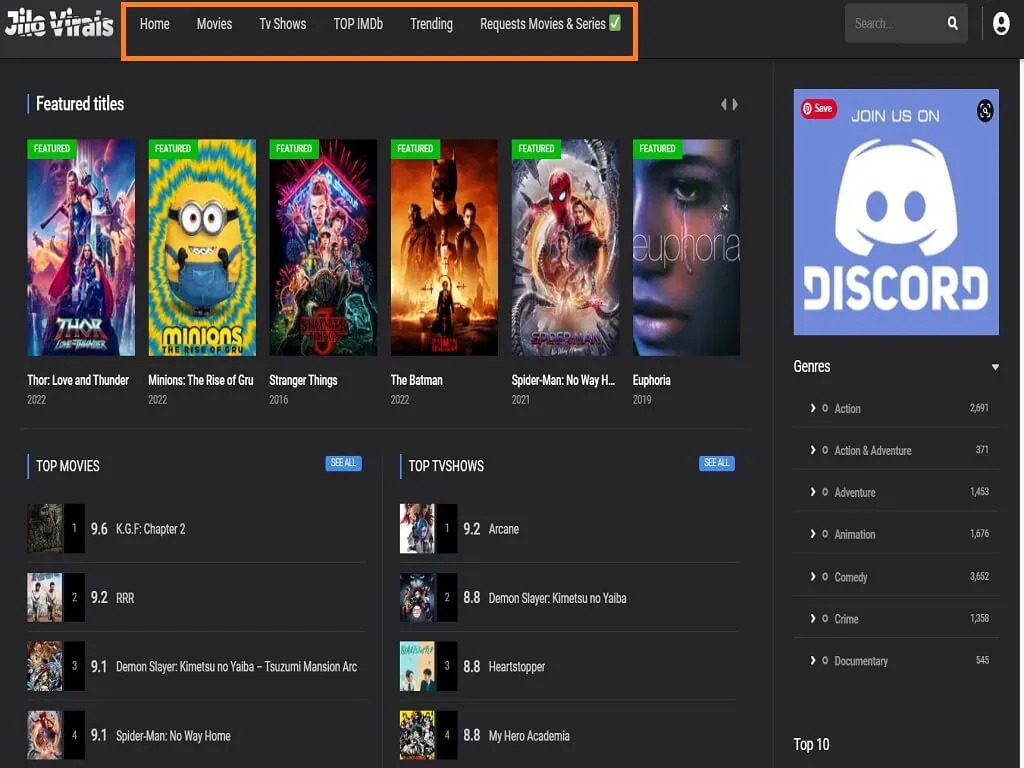Click the RRR thumbnail image

tap(45, 598)
